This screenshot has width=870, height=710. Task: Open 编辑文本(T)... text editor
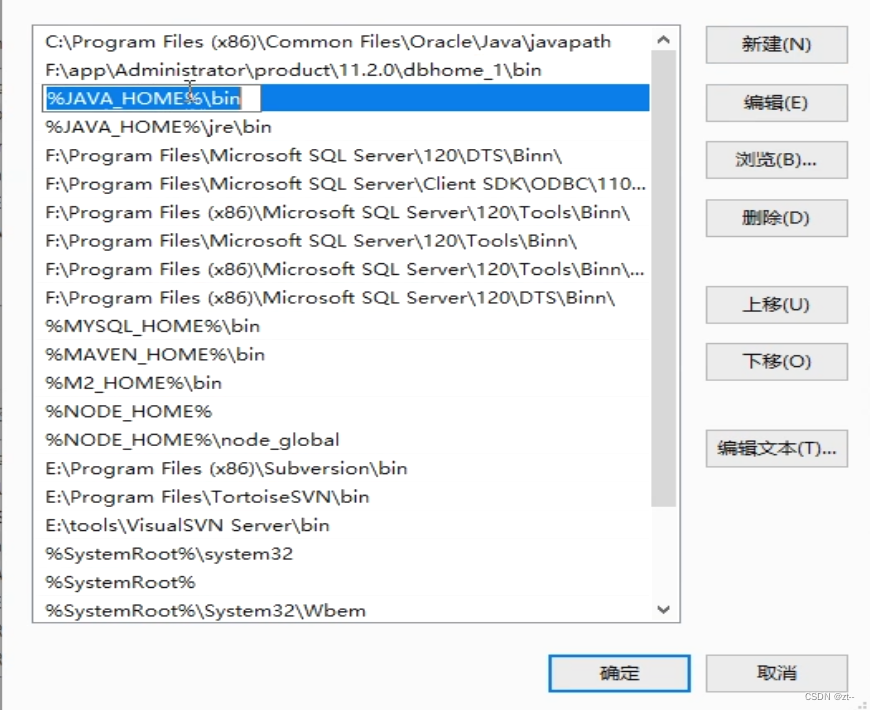pos(776,448)
